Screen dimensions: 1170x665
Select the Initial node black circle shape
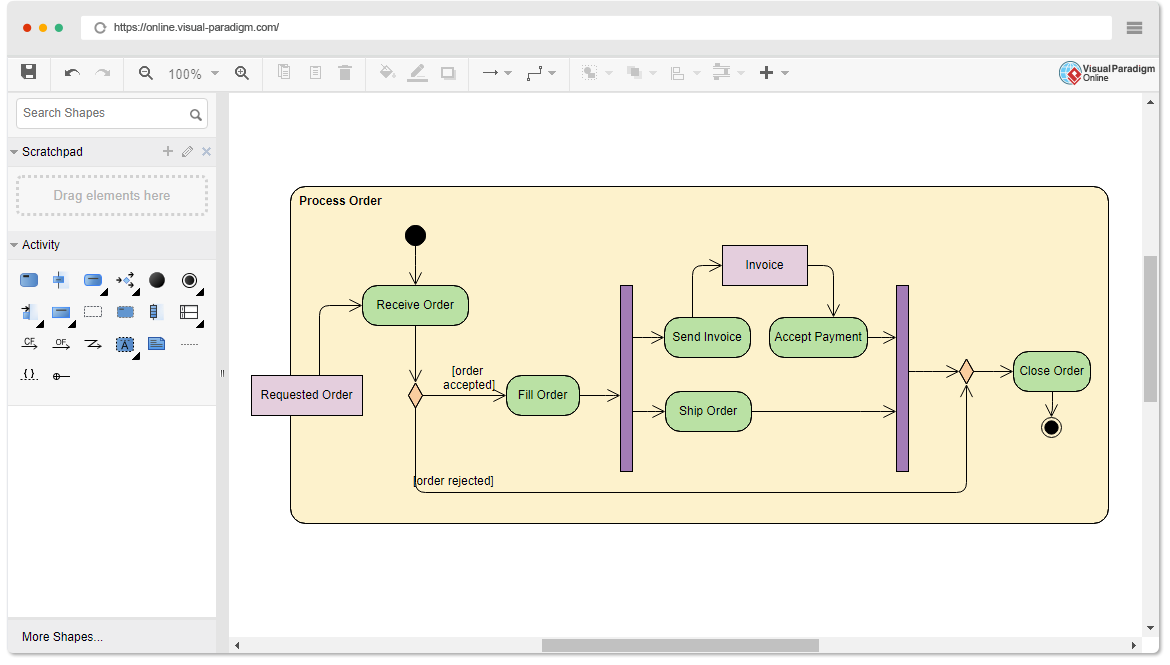[x=157, y=280]
